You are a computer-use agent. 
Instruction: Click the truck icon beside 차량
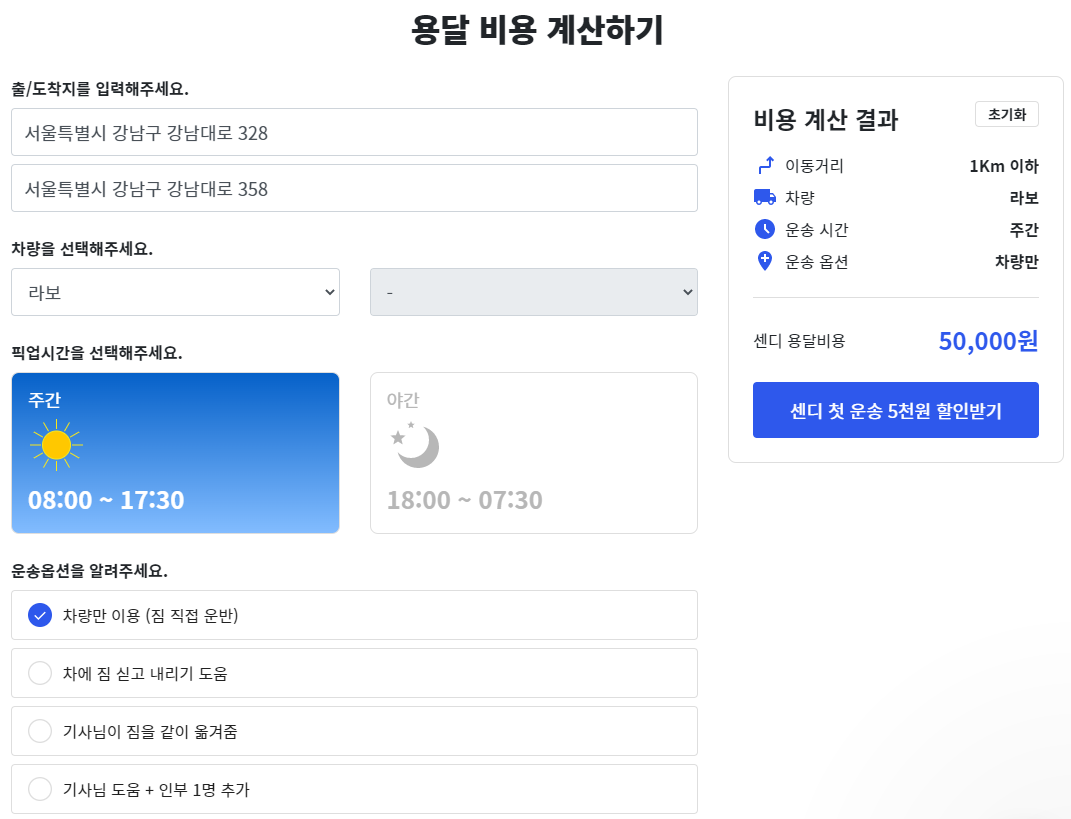765,197
